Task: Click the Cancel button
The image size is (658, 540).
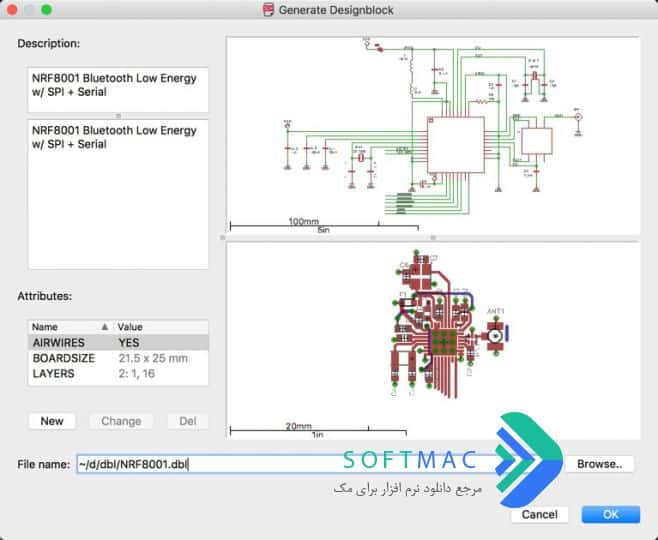Action: (540, 514)
